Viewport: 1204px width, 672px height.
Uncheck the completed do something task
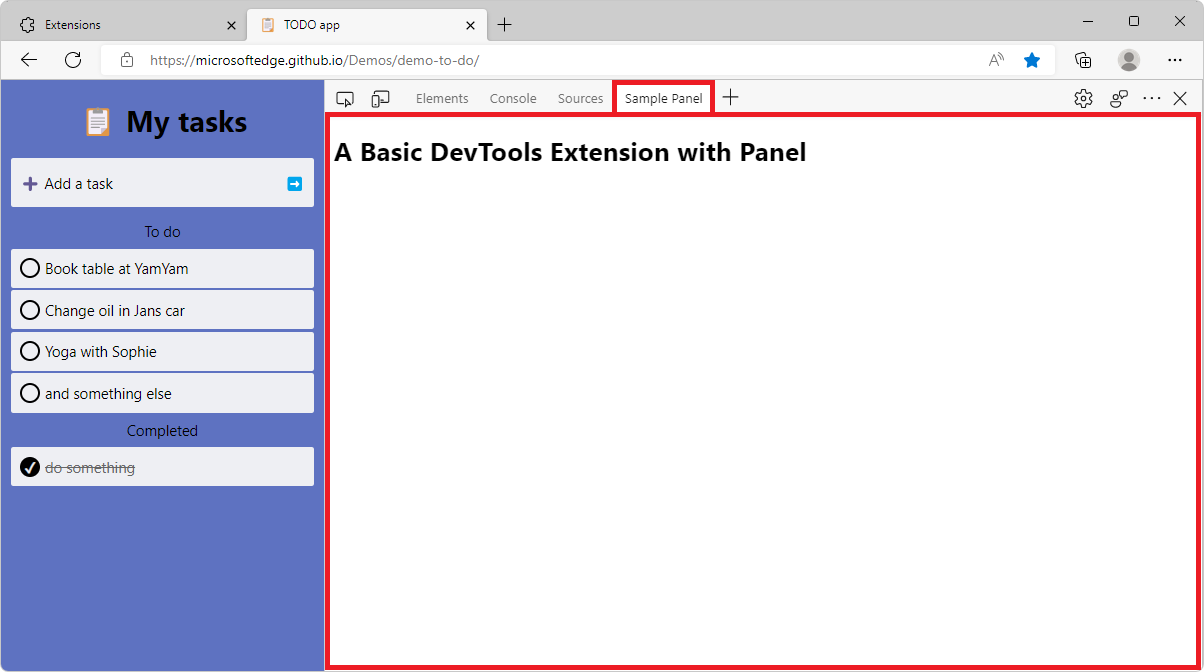coord(30,466)
